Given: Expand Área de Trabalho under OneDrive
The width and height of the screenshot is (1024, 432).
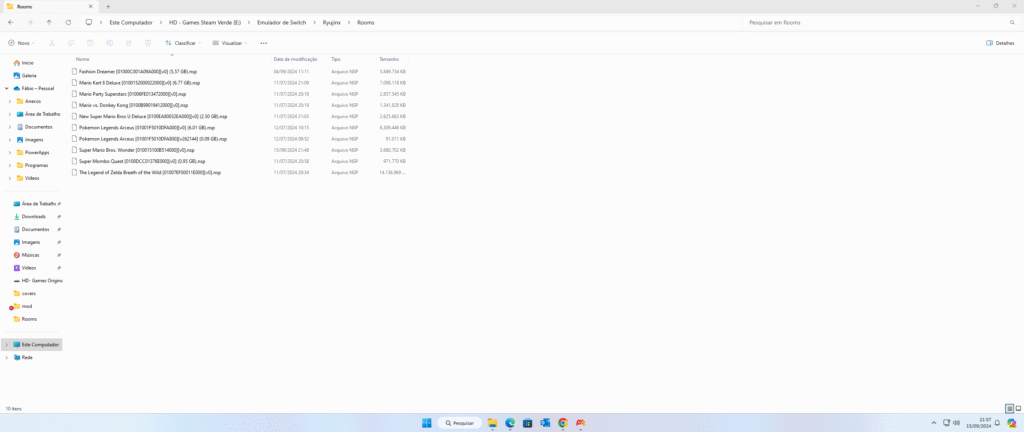Looking at the screenshot, I should point(10,114).
